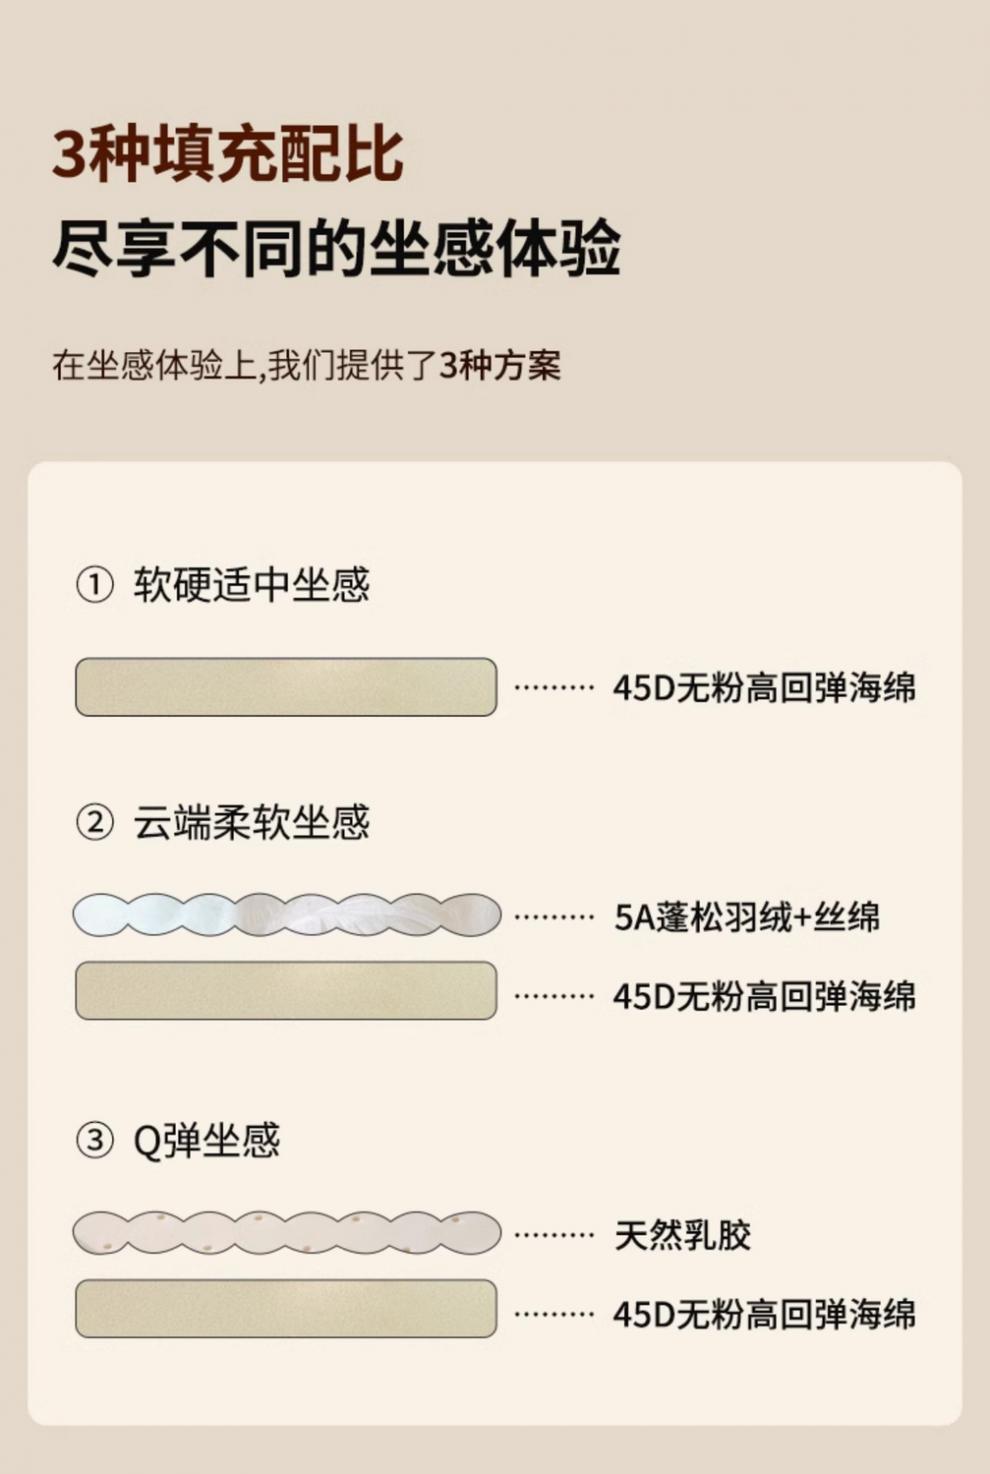Click the circled number ② icon

point(95,823)
